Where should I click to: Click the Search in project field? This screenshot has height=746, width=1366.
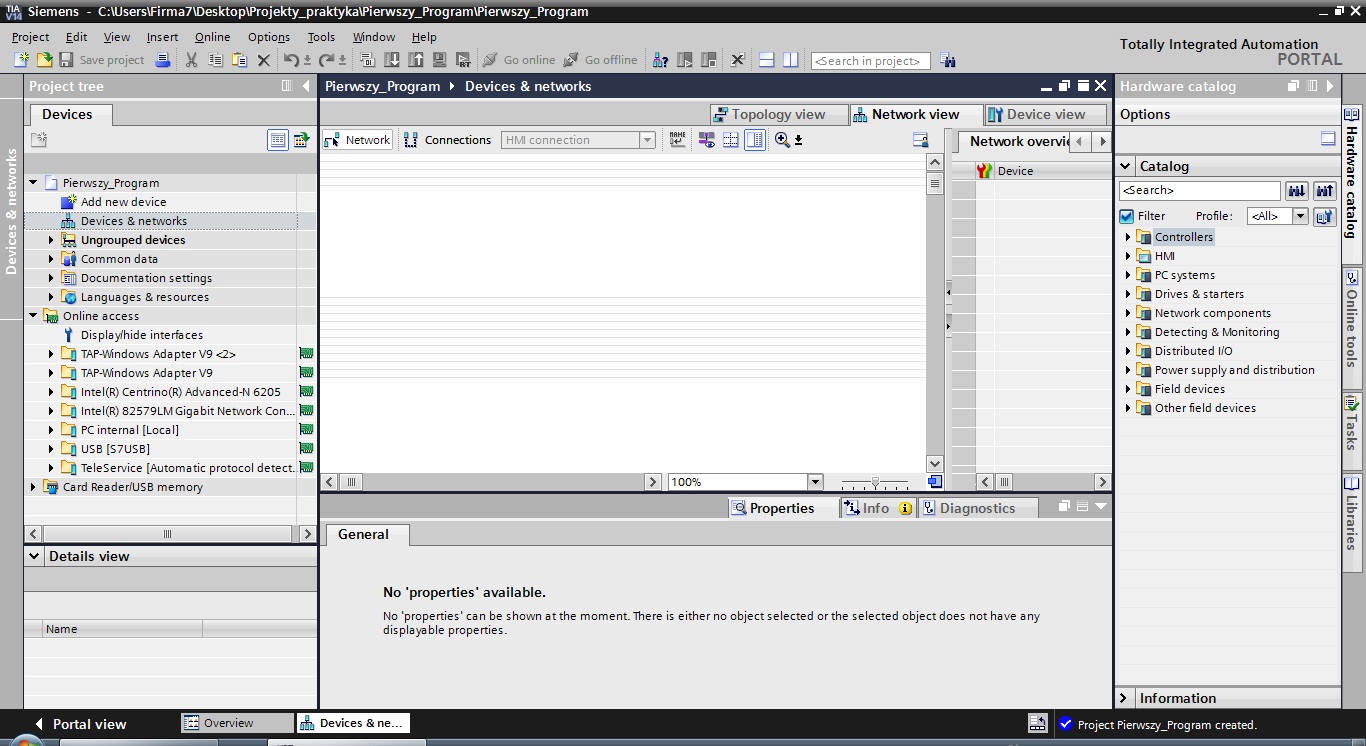tap(870, 61)
